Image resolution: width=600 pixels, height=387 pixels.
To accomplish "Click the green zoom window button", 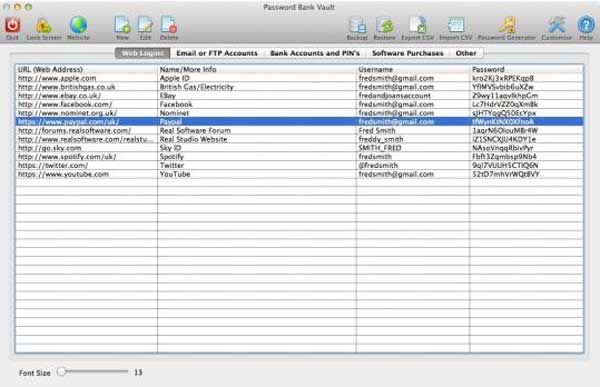I will pyautogui.click(x=28, y=7).
